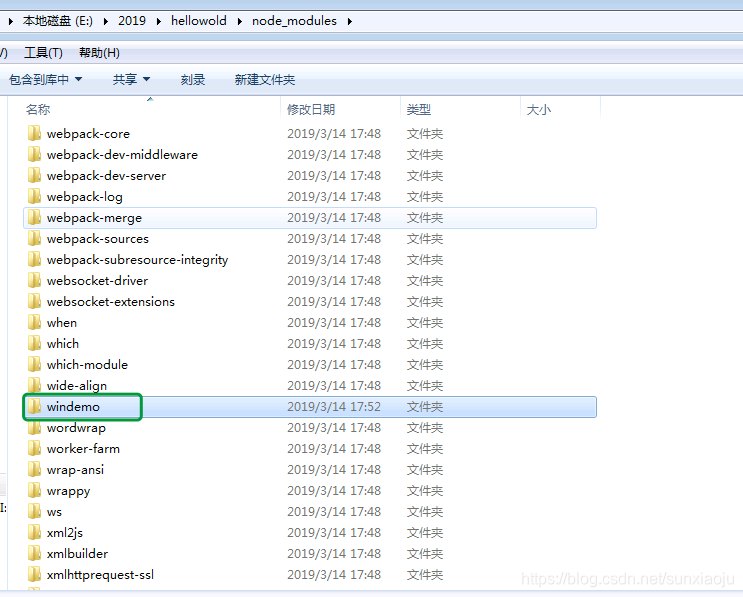Click the wide-align folder icon
The height and width of the screenshot is (597, 743).
34,386
